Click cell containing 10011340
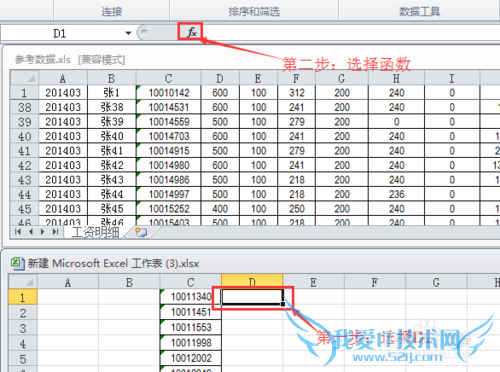 (191, 297)
